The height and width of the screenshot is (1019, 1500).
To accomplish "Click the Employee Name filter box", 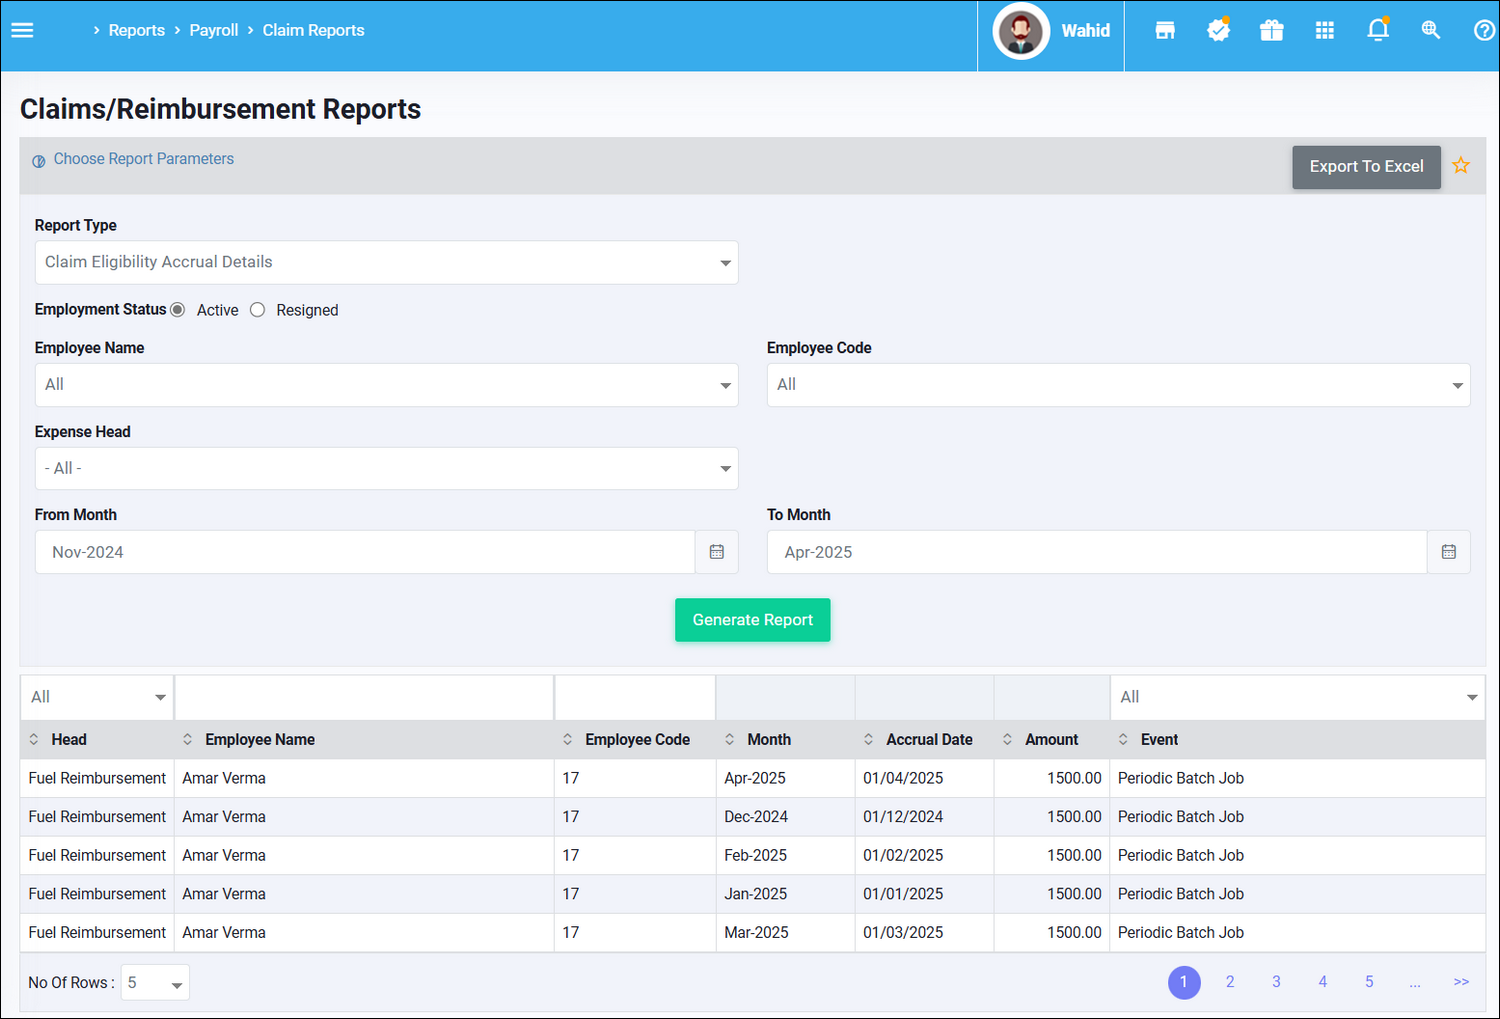I will tap(364, 697).
